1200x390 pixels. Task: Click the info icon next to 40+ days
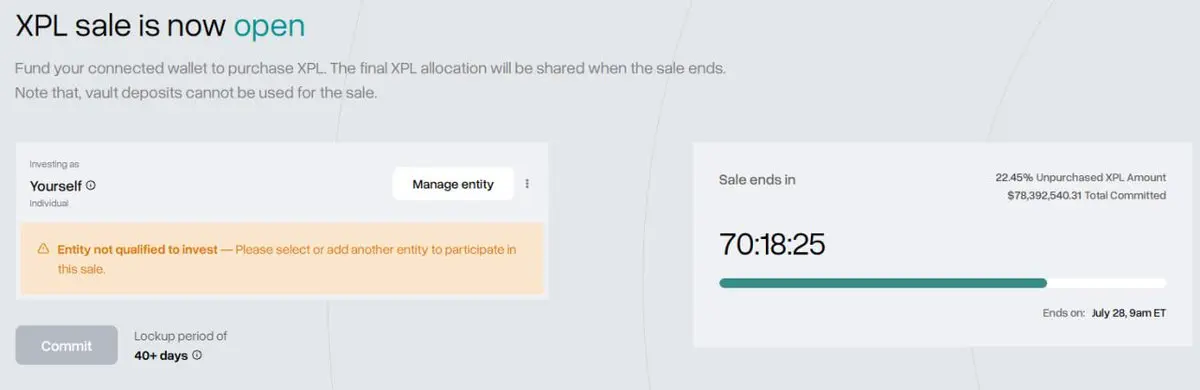pos(197,355)
